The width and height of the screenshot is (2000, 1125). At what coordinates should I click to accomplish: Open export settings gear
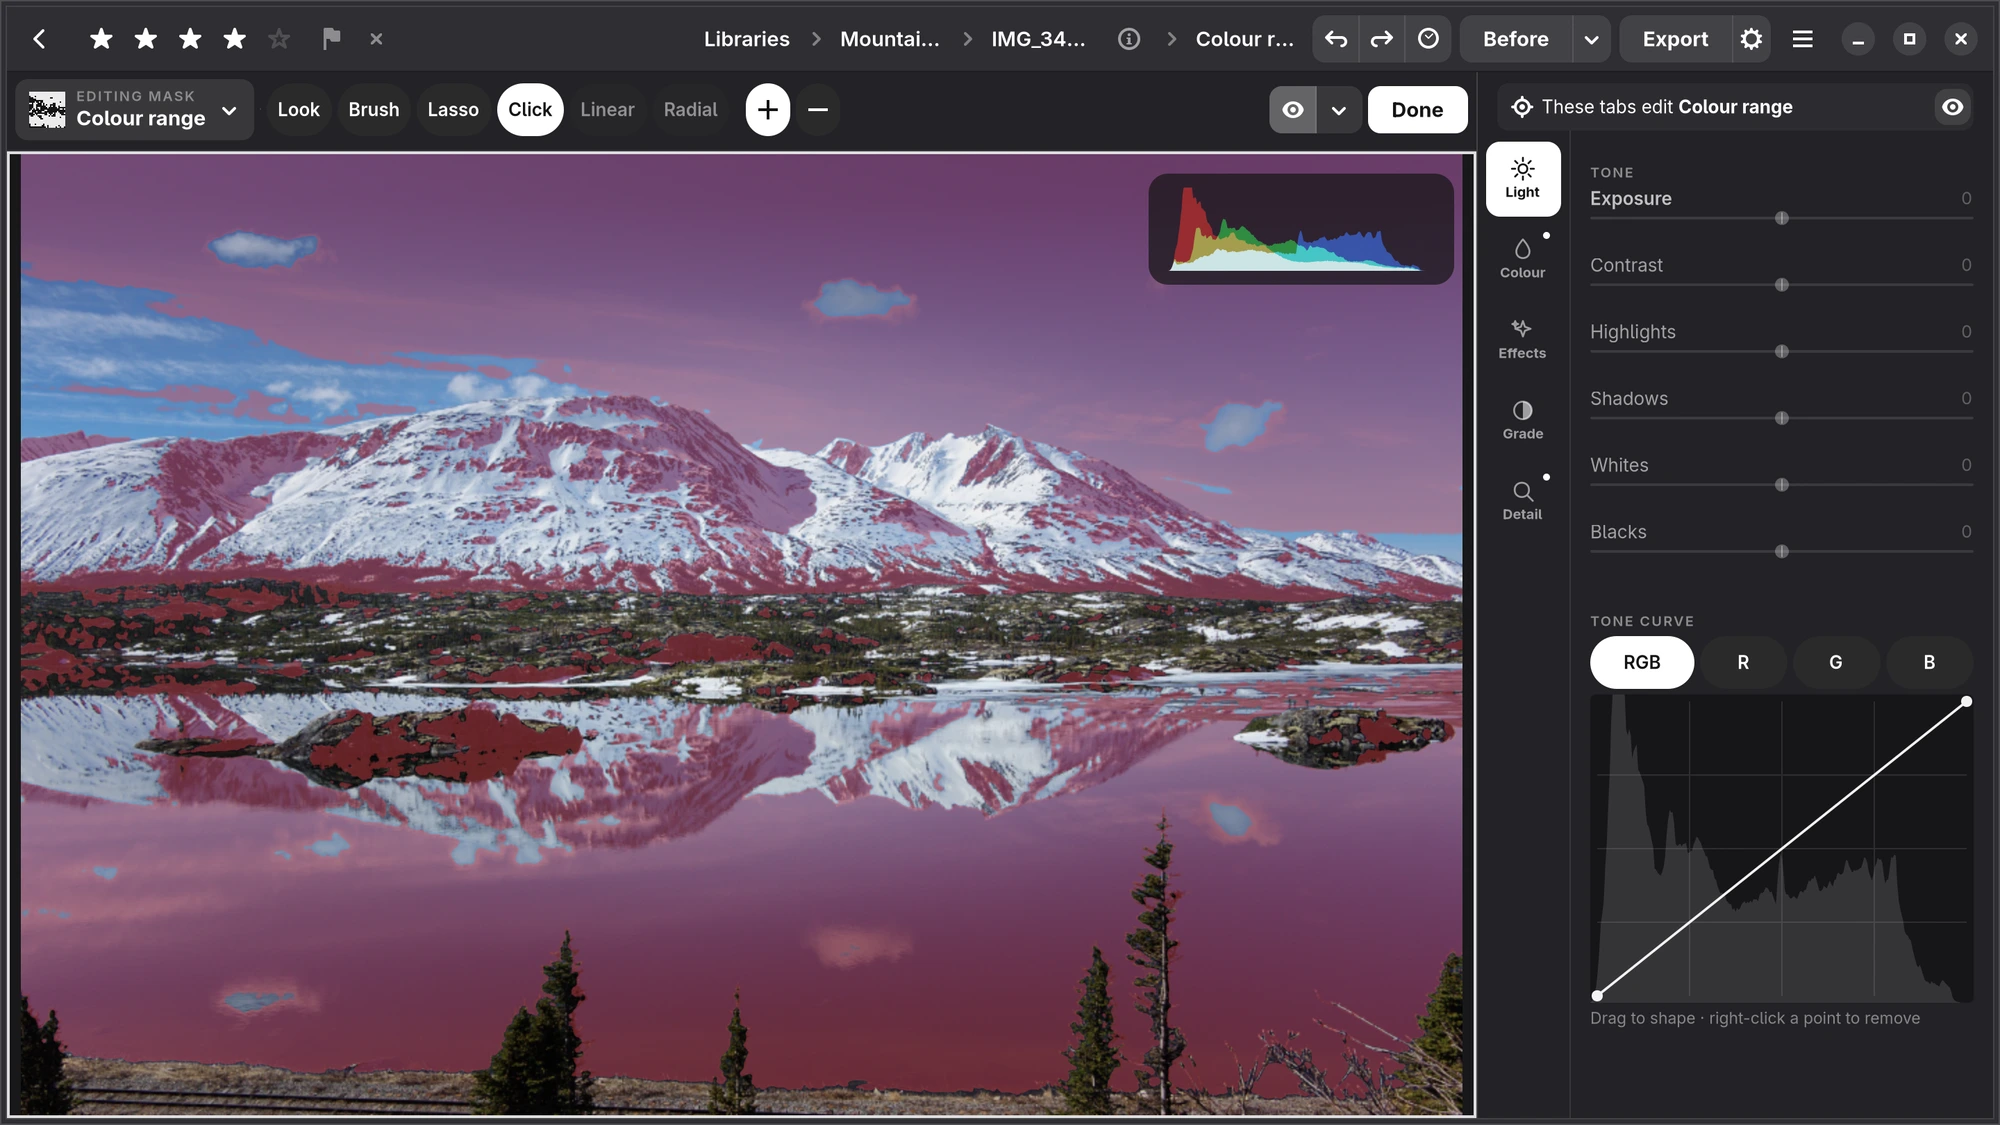1751,39
